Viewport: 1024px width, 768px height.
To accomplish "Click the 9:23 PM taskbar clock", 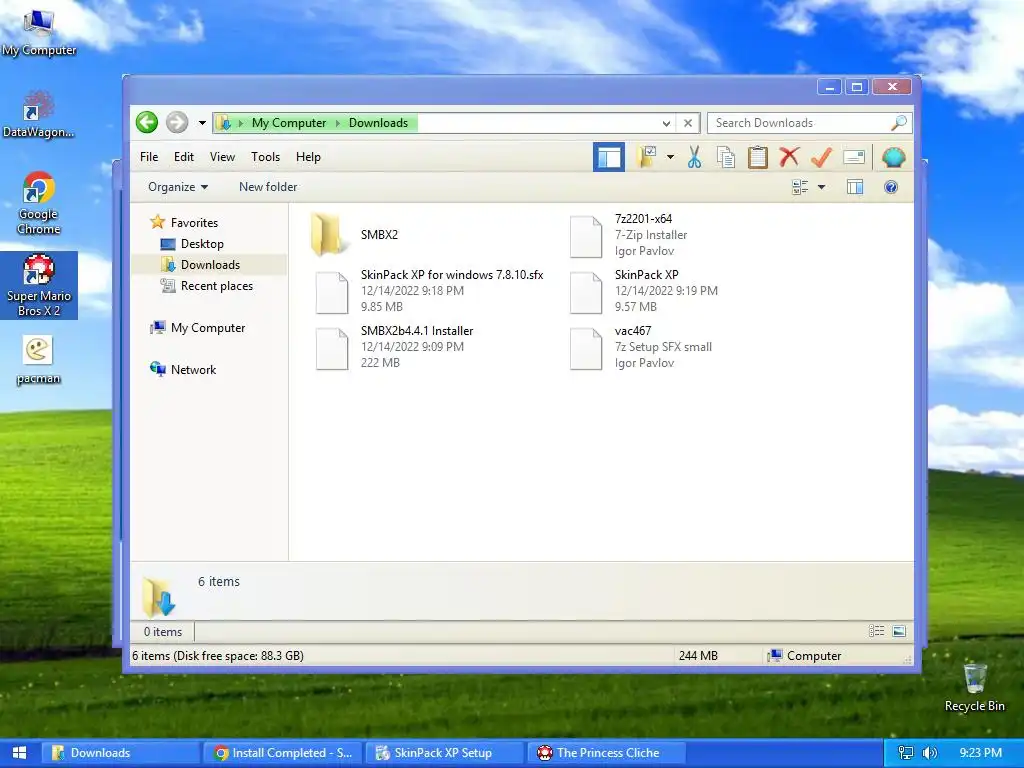I will click(x=980, y=753).
